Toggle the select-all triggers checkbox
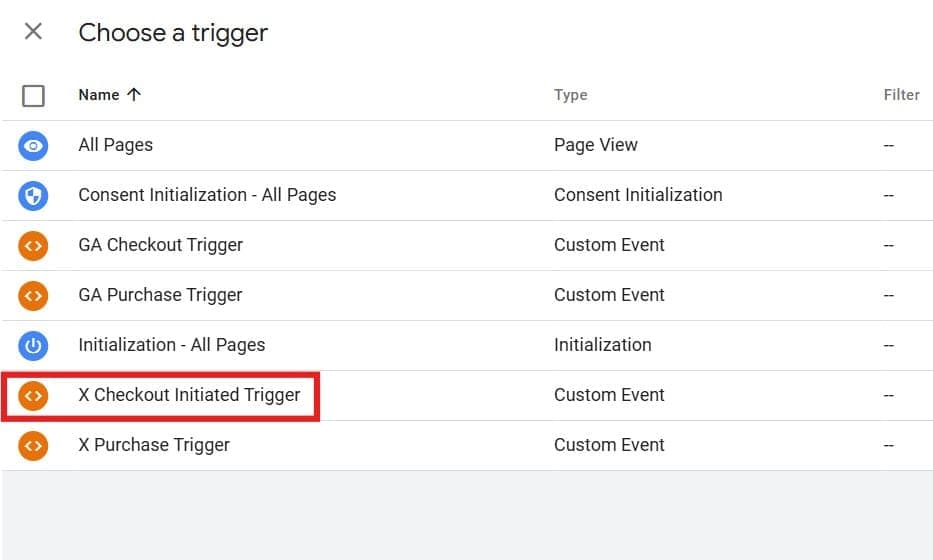 pos(33,96)
